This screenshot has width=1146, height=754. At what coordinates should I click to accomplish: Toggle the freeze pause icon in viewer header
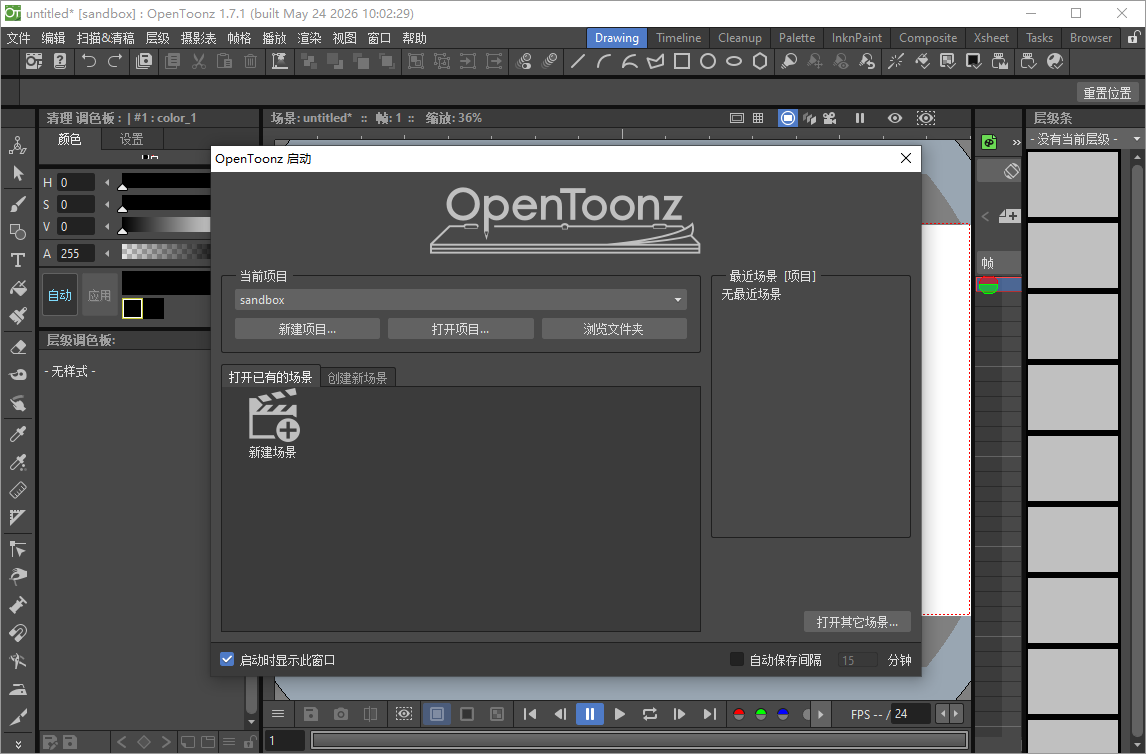[860, 118]
